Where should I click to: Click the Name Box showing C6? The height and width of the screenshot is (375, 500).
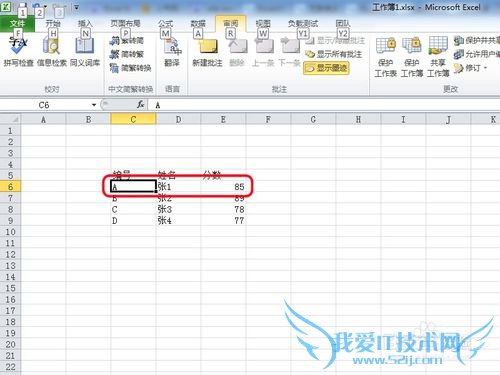point(45,105)
